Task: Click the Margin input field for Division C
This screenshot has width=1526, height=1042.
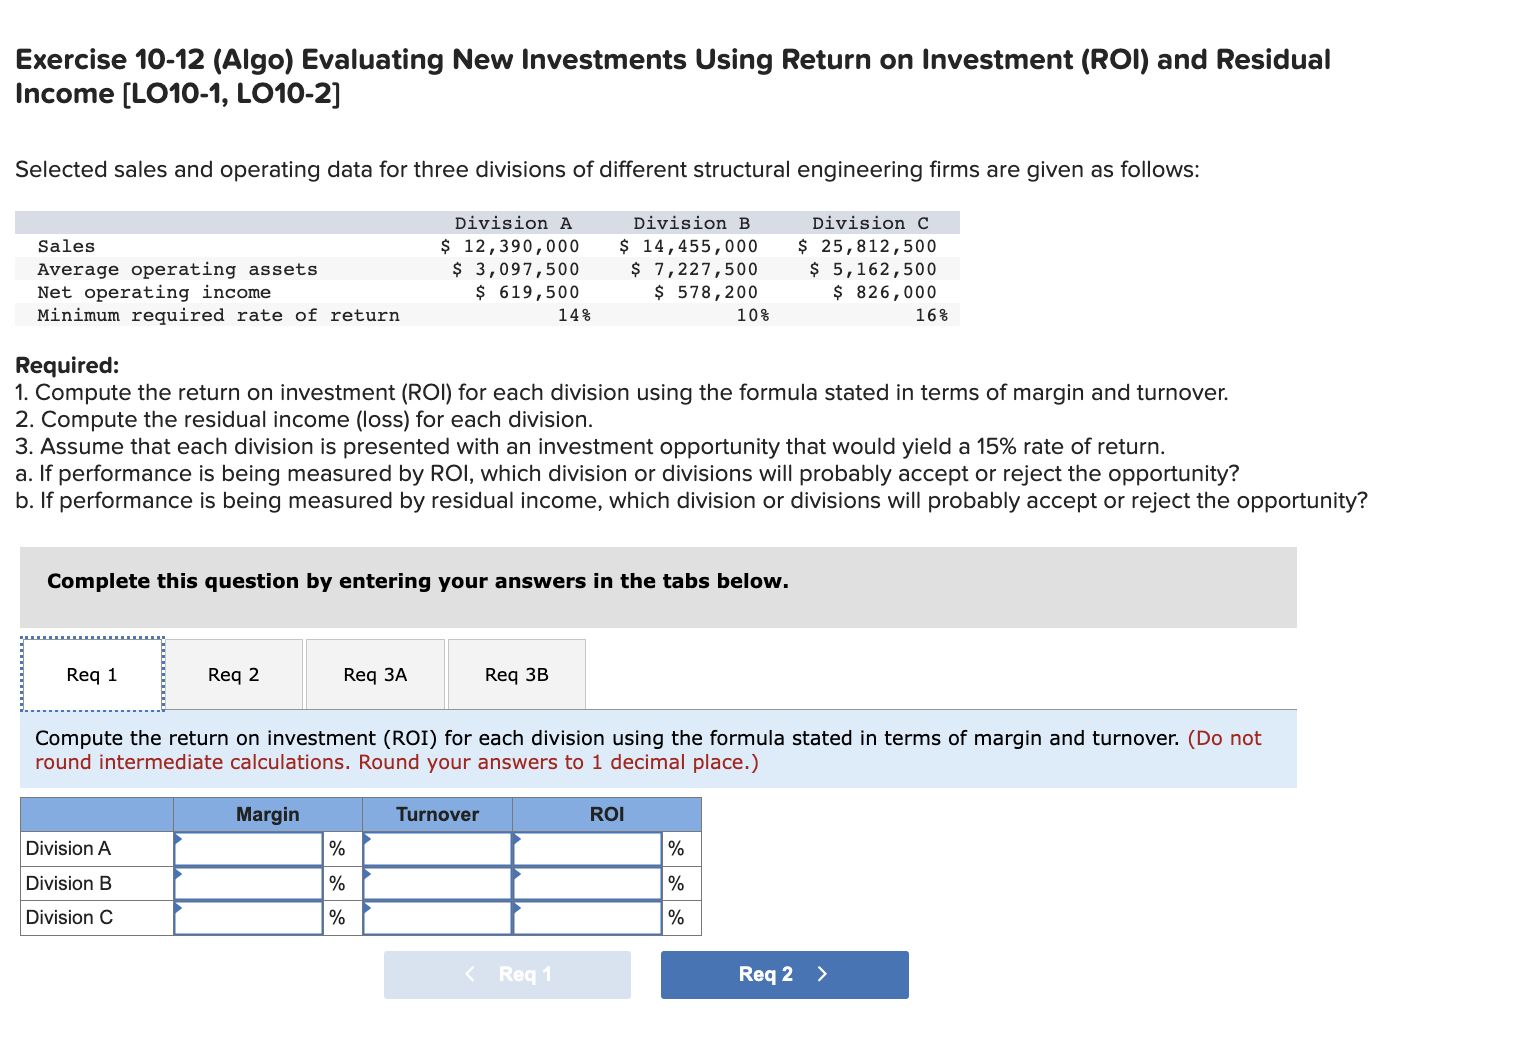Action: click(248, 917)
